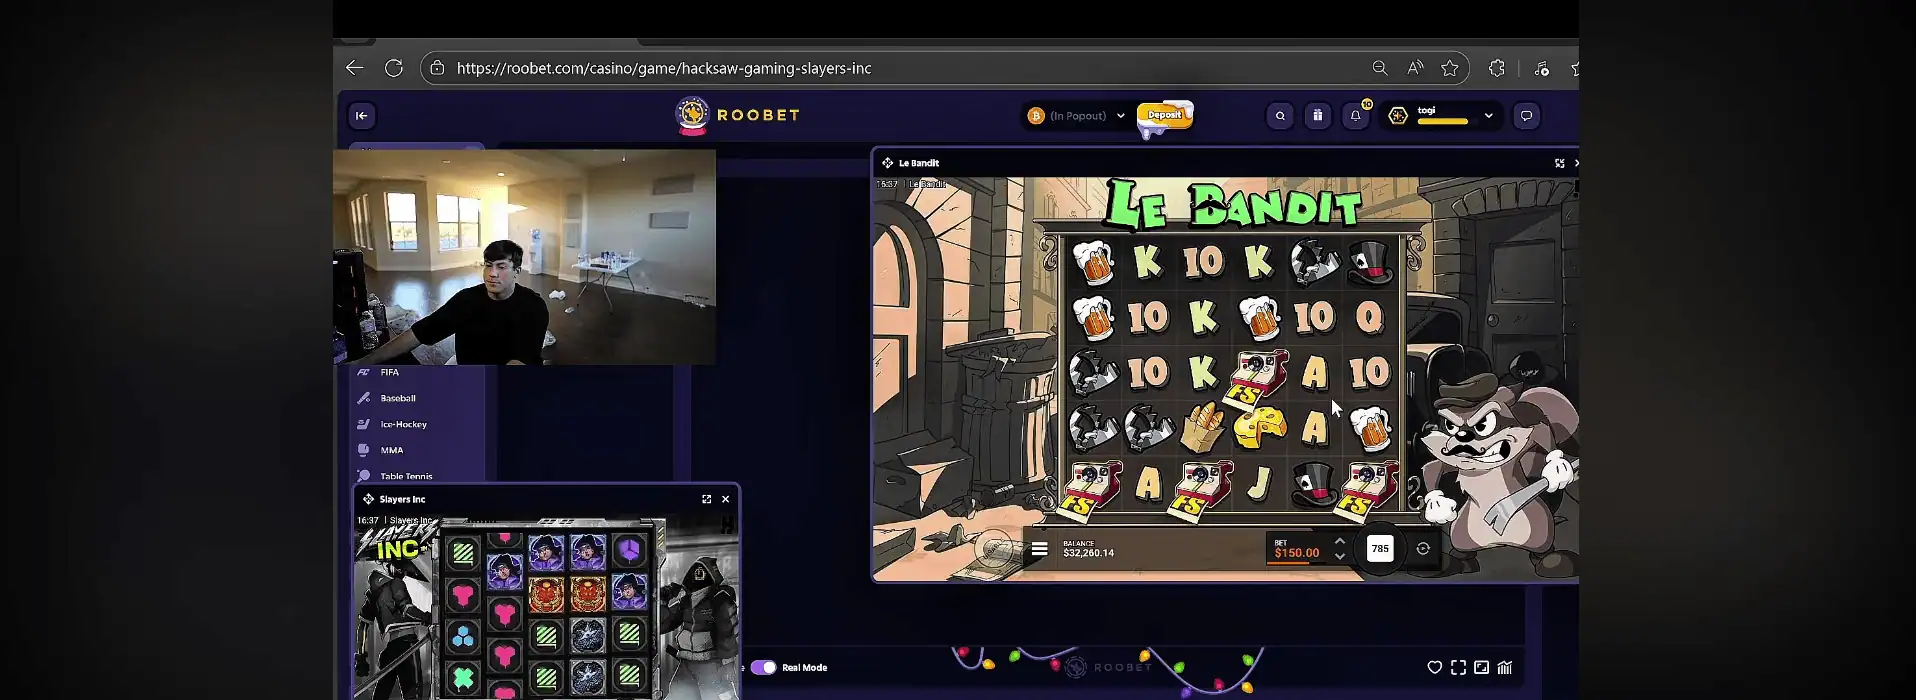Click the 785 spin counter button
The height and width of the screenshot is (700, 1916).
pos(1380,548)
